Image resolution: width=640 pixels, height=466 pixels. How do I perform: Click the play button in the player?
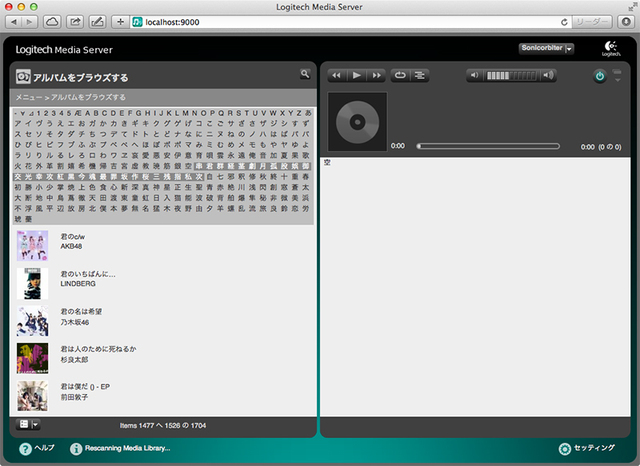click(356, 75)
